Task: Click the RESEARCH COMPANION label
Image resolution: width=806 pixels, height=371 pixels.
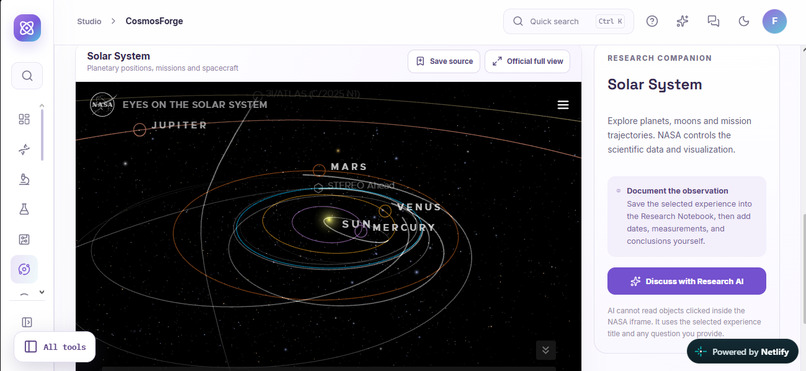Action: pos(660,58)
